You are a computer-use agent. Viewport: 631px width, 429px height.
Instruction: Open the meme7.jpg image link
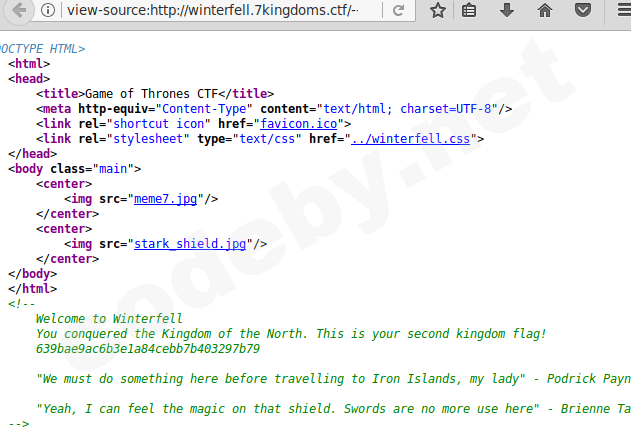click(165, 199)
